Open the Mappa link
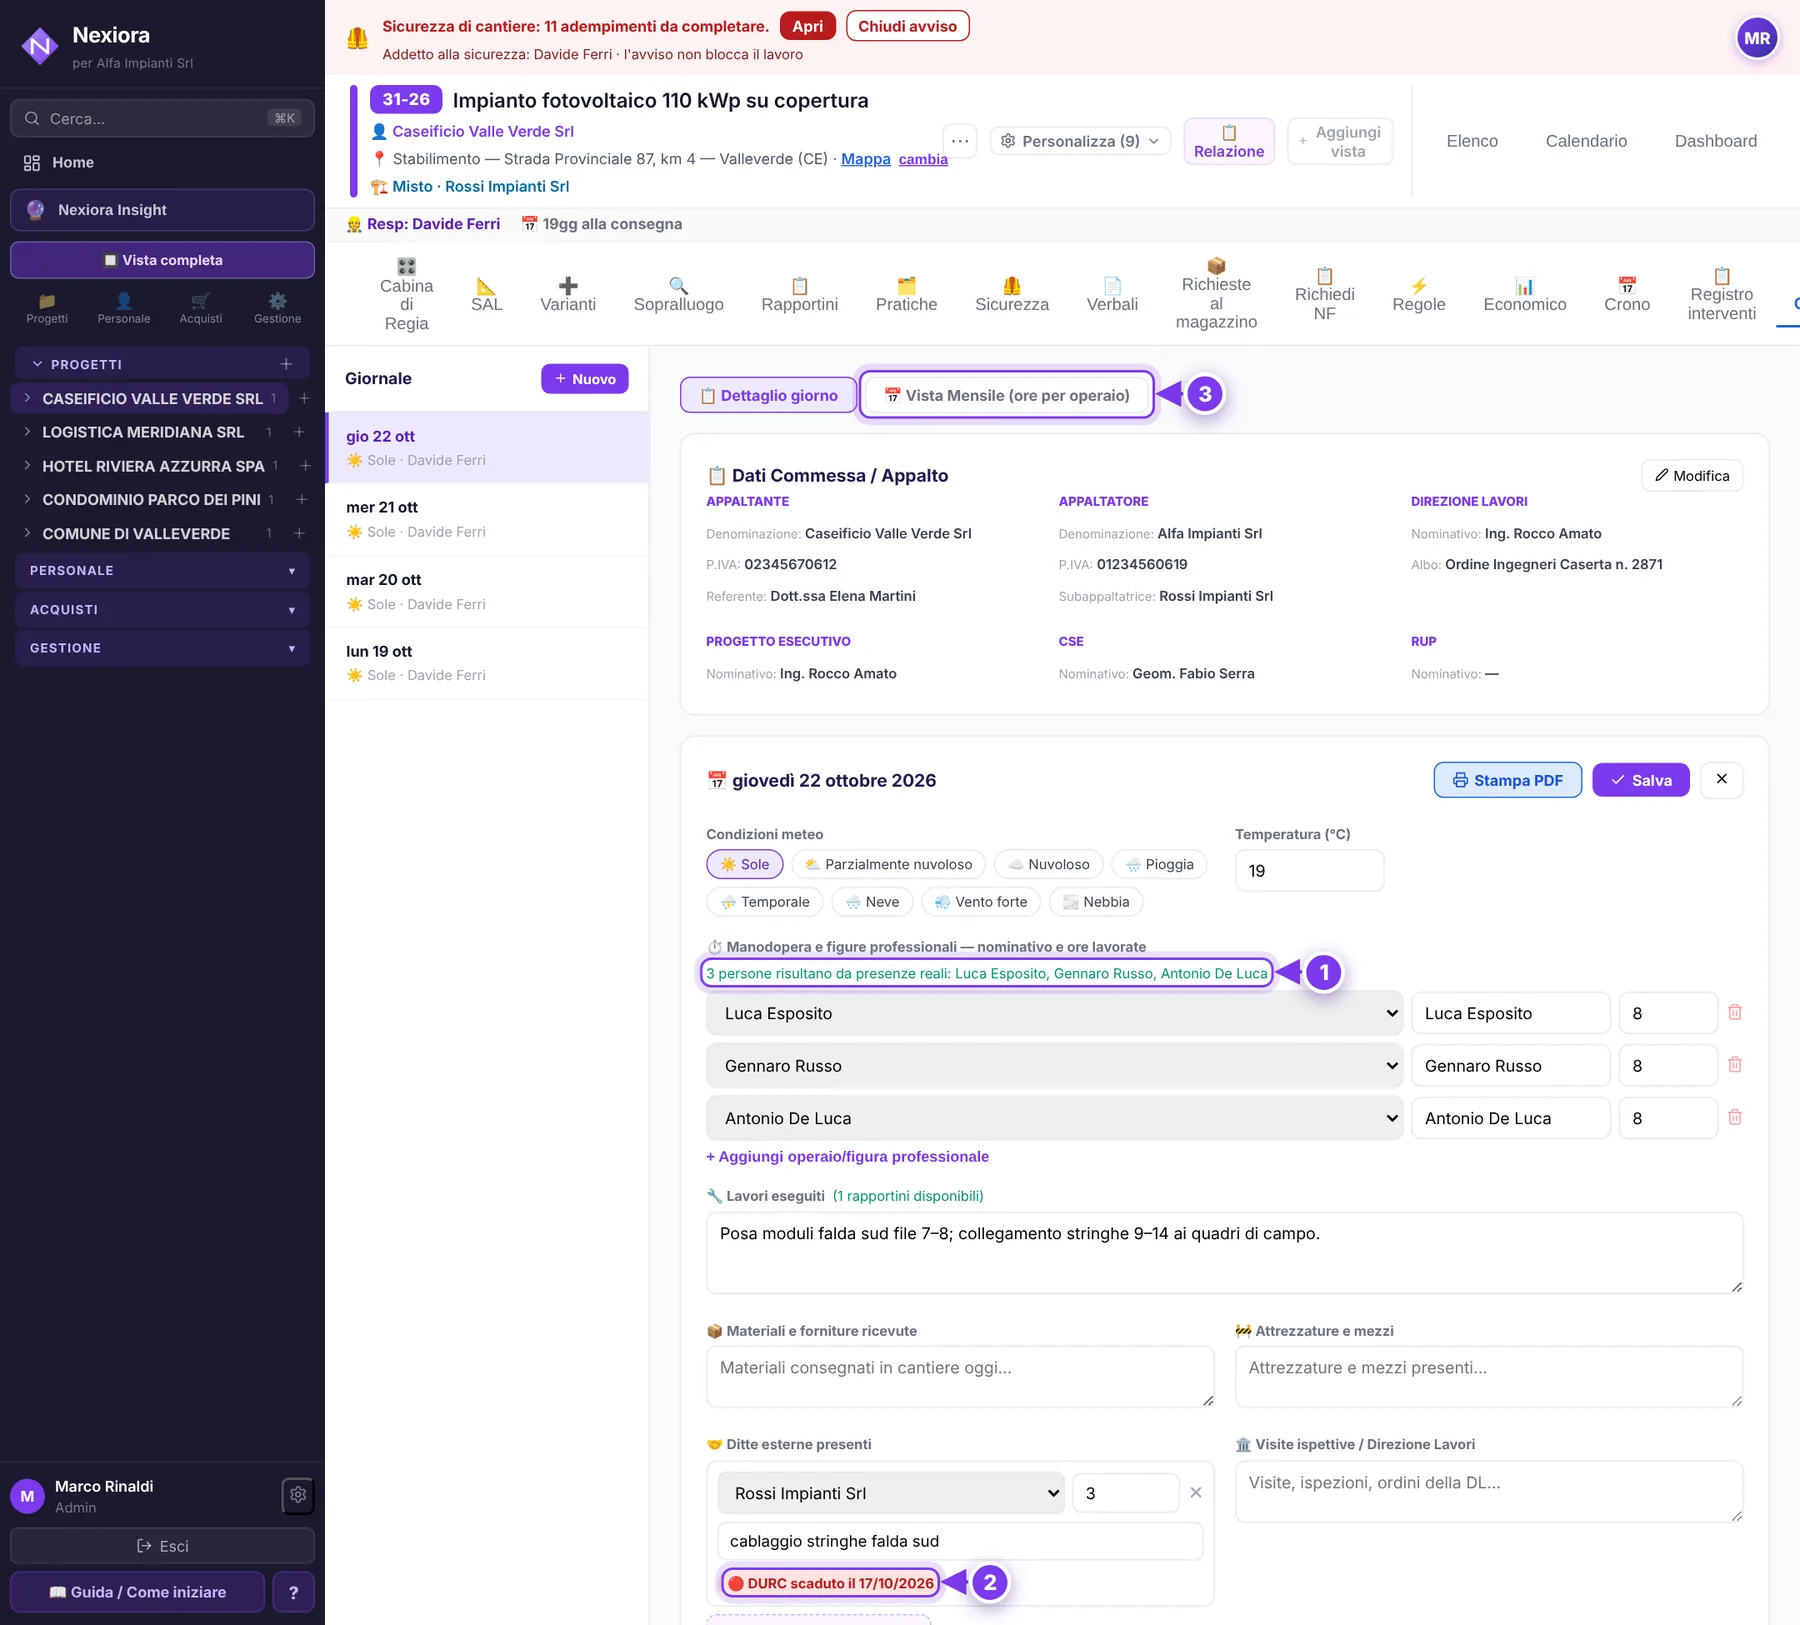1800x1625 pixels. pyautogui.click(x=865, y=159)
